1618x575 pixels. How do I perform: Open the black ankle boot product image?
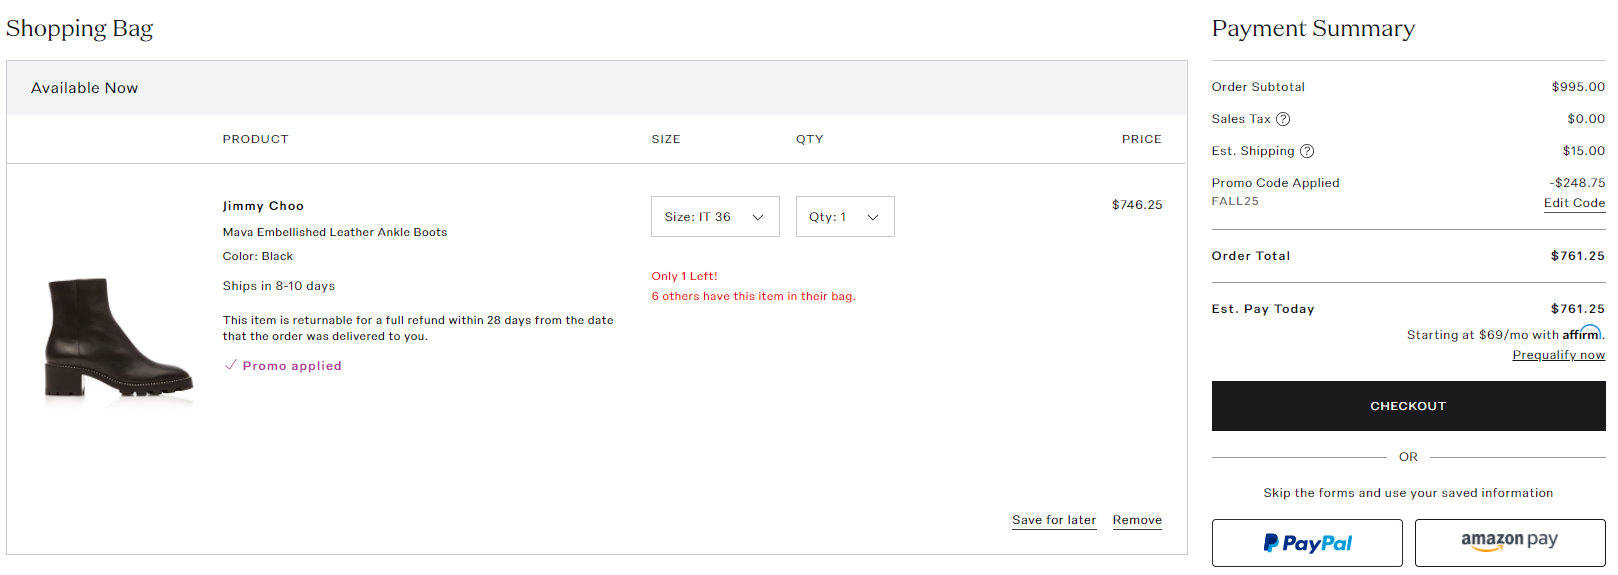[x=118, y=340]
